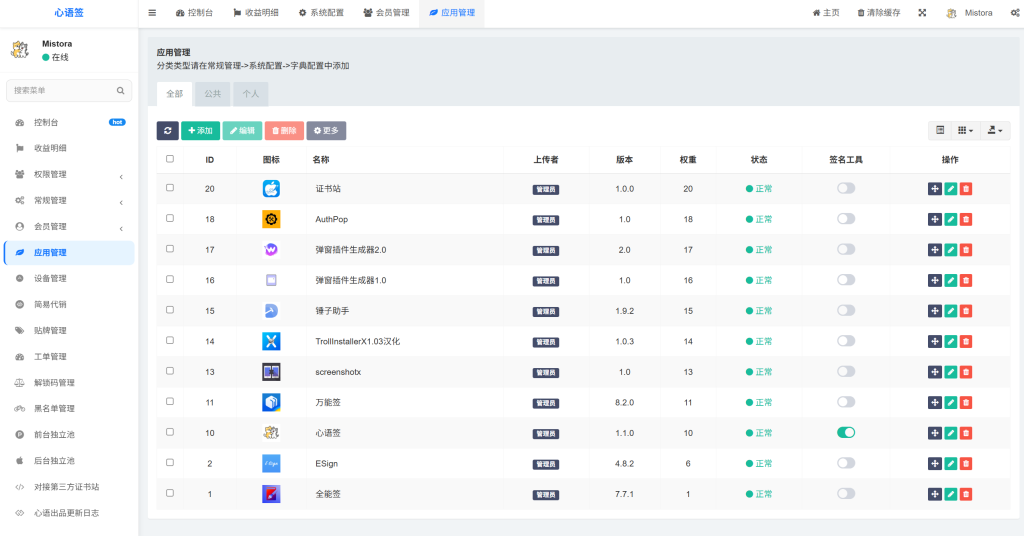Click the delete icon for TrollInstallerX1.03汉化 row
This screenshot has width=1024, height=536.
(966, 341)
